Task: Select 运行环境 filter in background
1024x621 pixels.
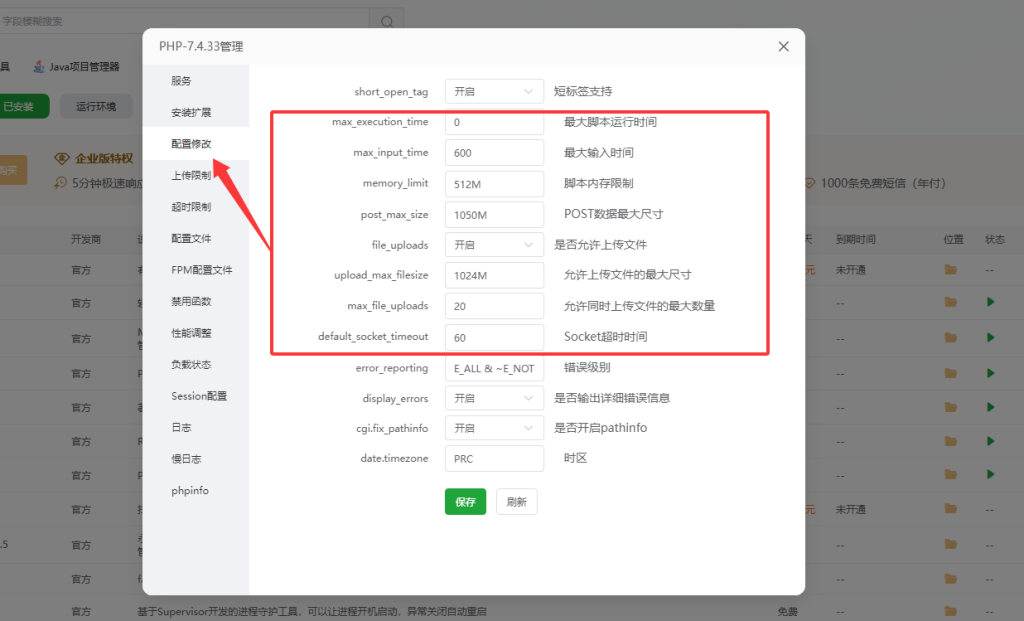Action: (96, 106)
